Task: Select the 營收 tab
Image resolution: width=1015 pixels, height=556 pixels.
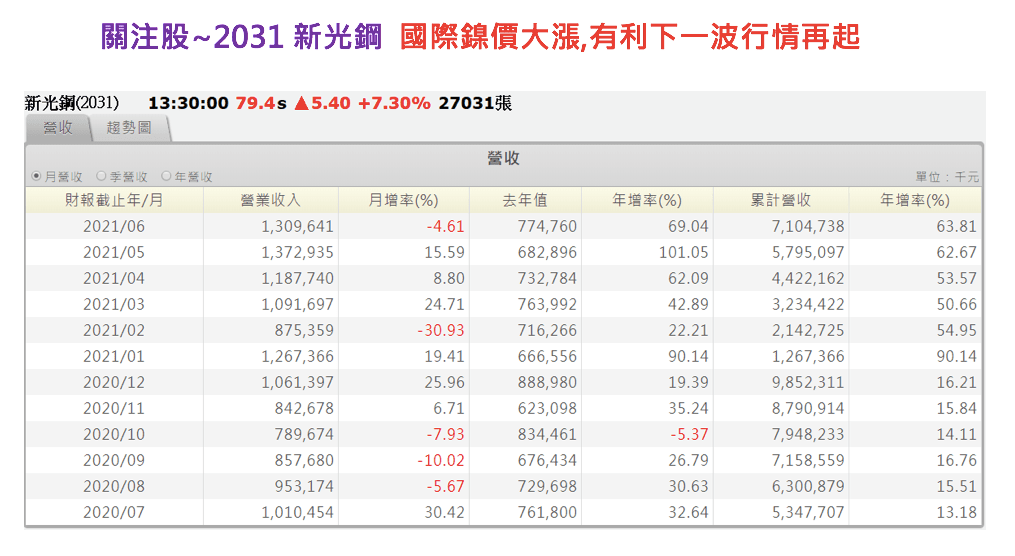Action: pyautogui.click(x=58, y=128)
